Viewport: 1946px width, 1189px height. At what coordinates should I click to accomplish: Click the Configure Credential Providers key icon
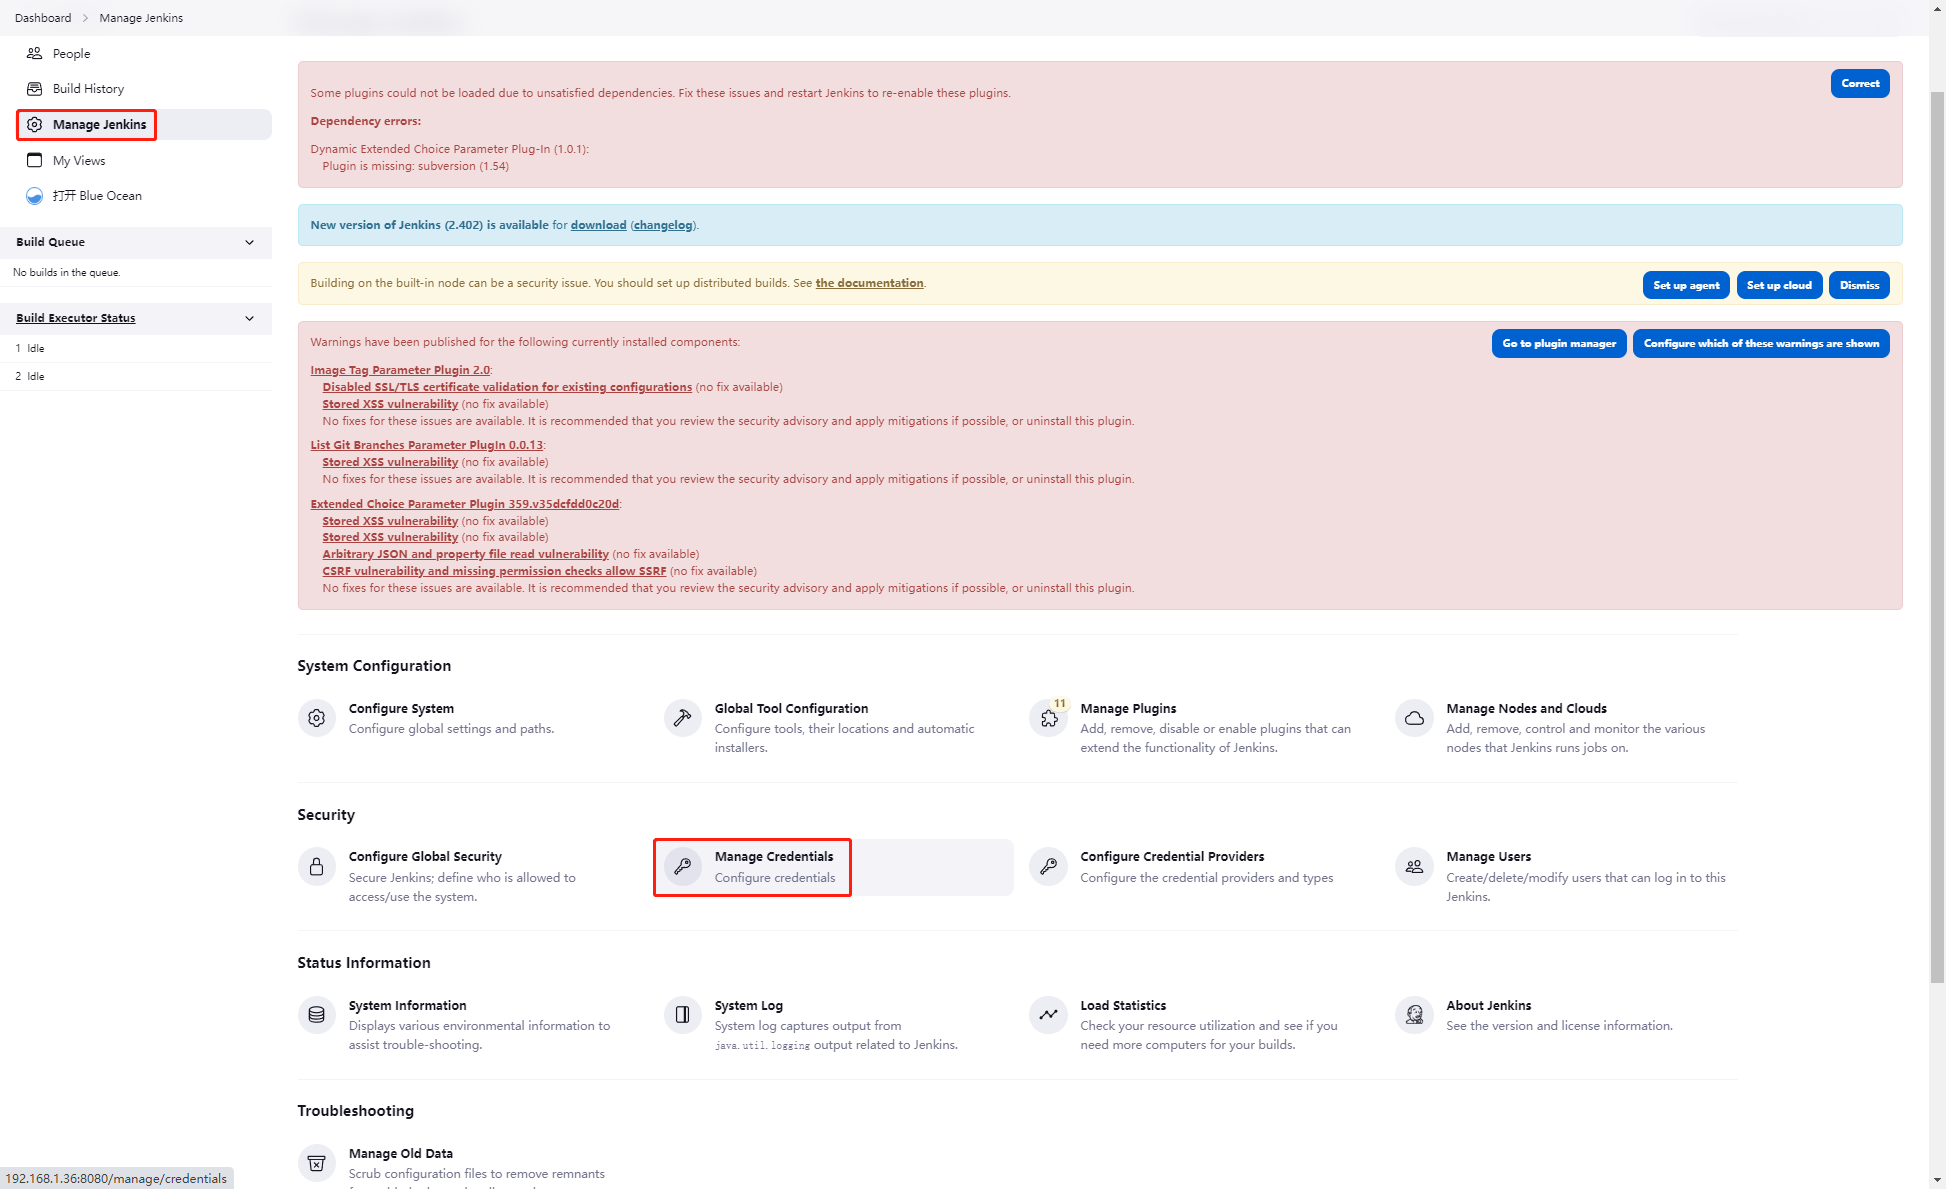[x=1048, y=867]
